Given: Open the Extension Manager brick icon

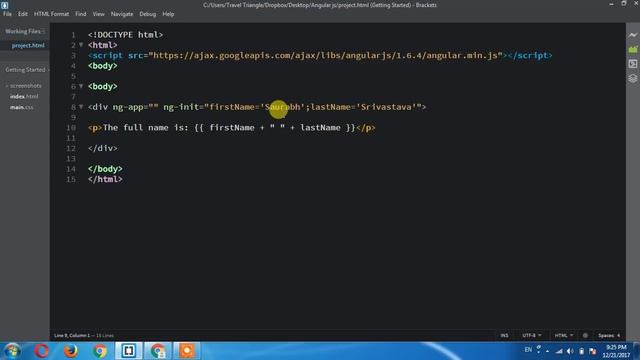Looking at the screenshot, I should (633, 49).
